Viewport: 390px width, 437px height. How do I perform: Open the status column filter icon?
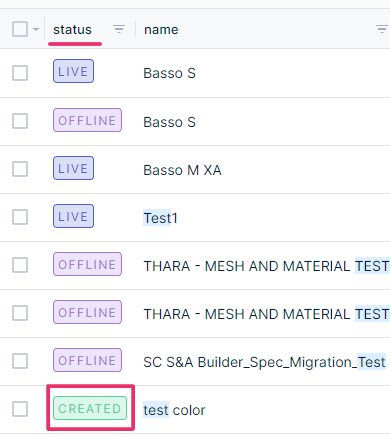[119, 29]
